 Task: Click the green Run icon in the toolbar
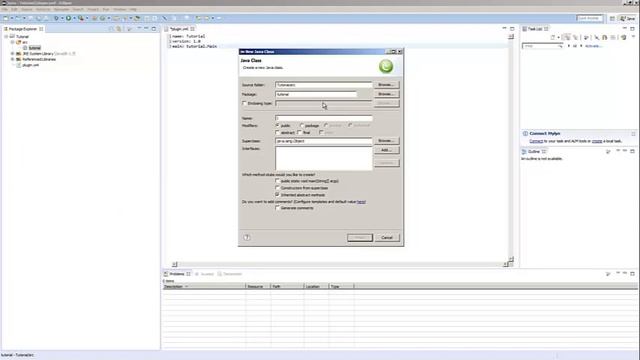69,18
